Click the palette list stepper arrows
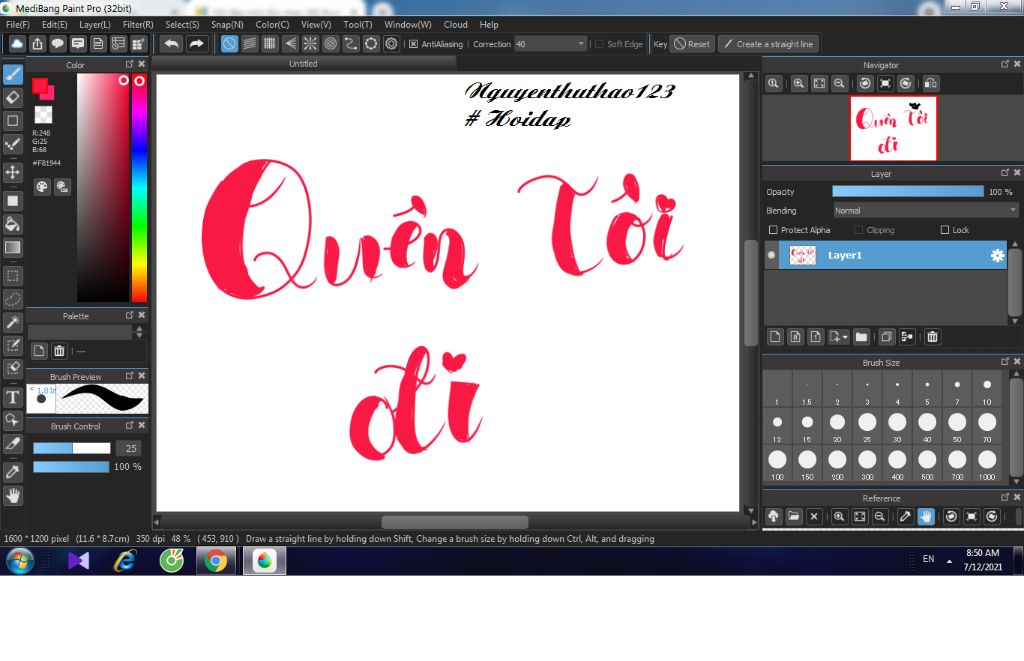 (x=139, y=332)
